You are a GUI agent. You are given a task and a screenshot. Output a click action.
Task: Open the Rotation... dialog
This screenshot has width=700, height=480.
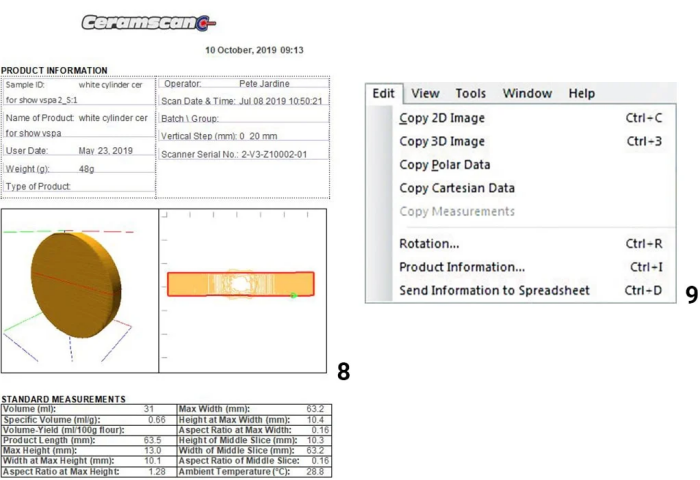pos(429,243)
